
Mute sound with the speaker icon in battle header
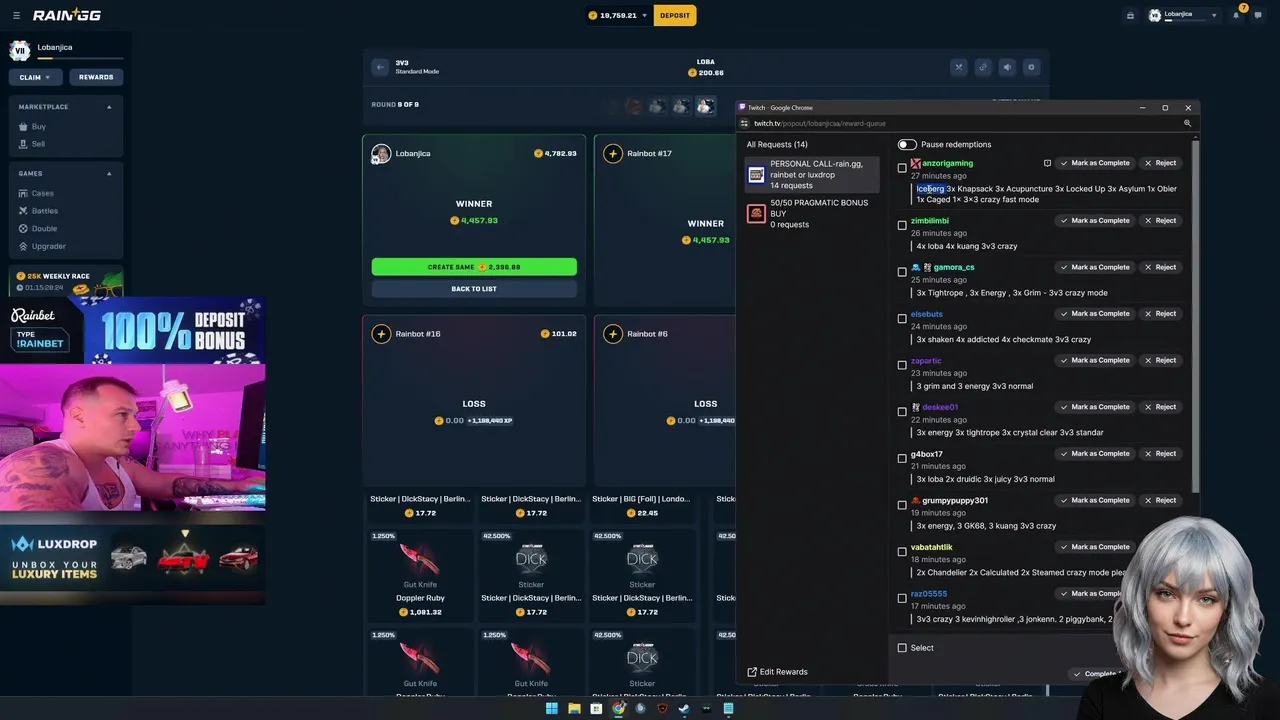[x=1007, y=67]
